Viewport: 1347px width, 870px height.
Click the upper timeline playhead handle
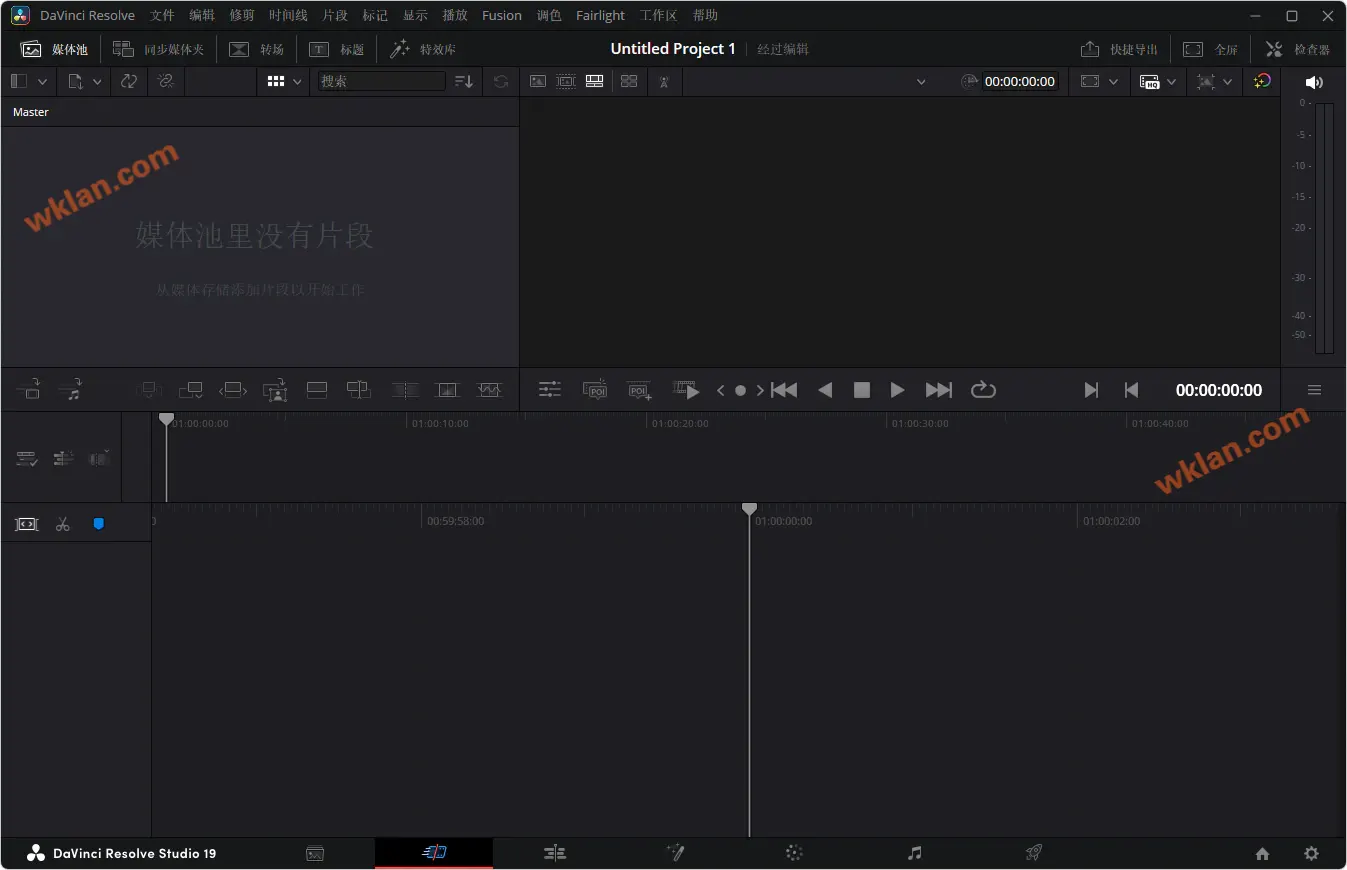point(166,420)
